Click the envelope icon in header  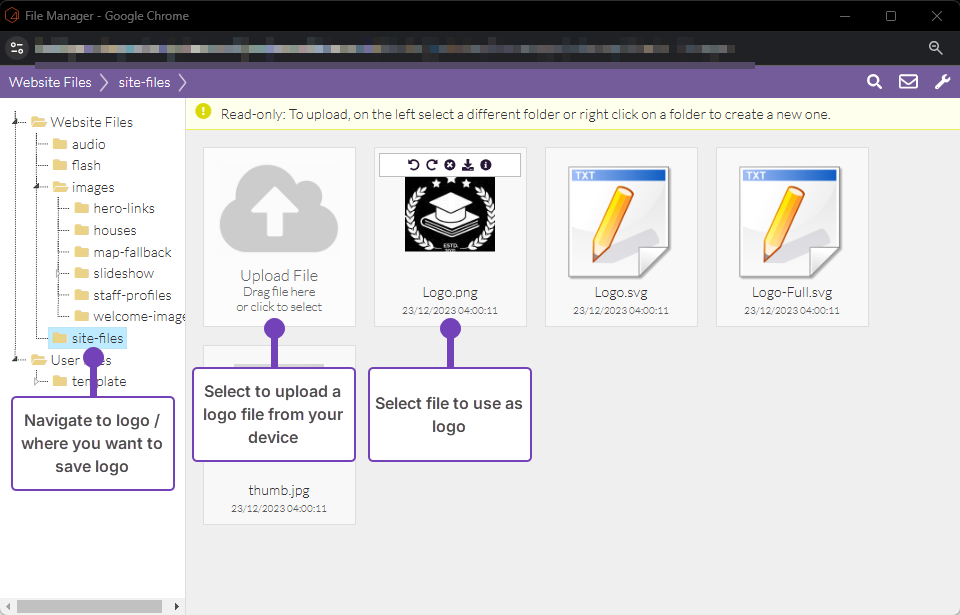point(908,82)
